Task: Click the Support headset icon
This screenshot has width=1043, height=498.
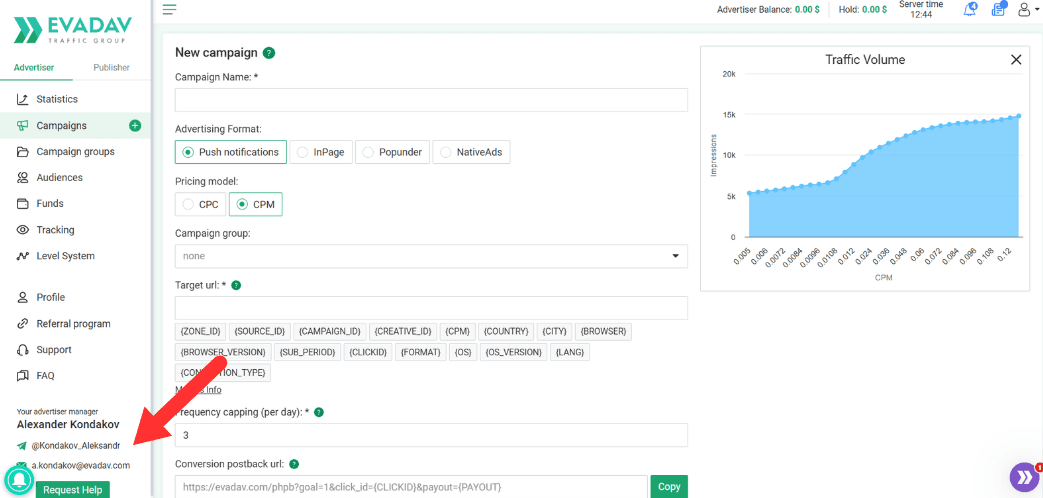Action: coord(23,350)
